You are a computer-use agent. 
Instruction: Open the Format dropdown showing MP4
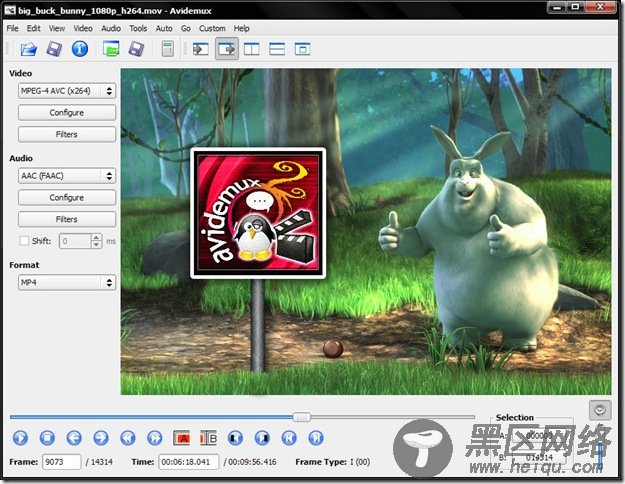[x=67, y=282]
